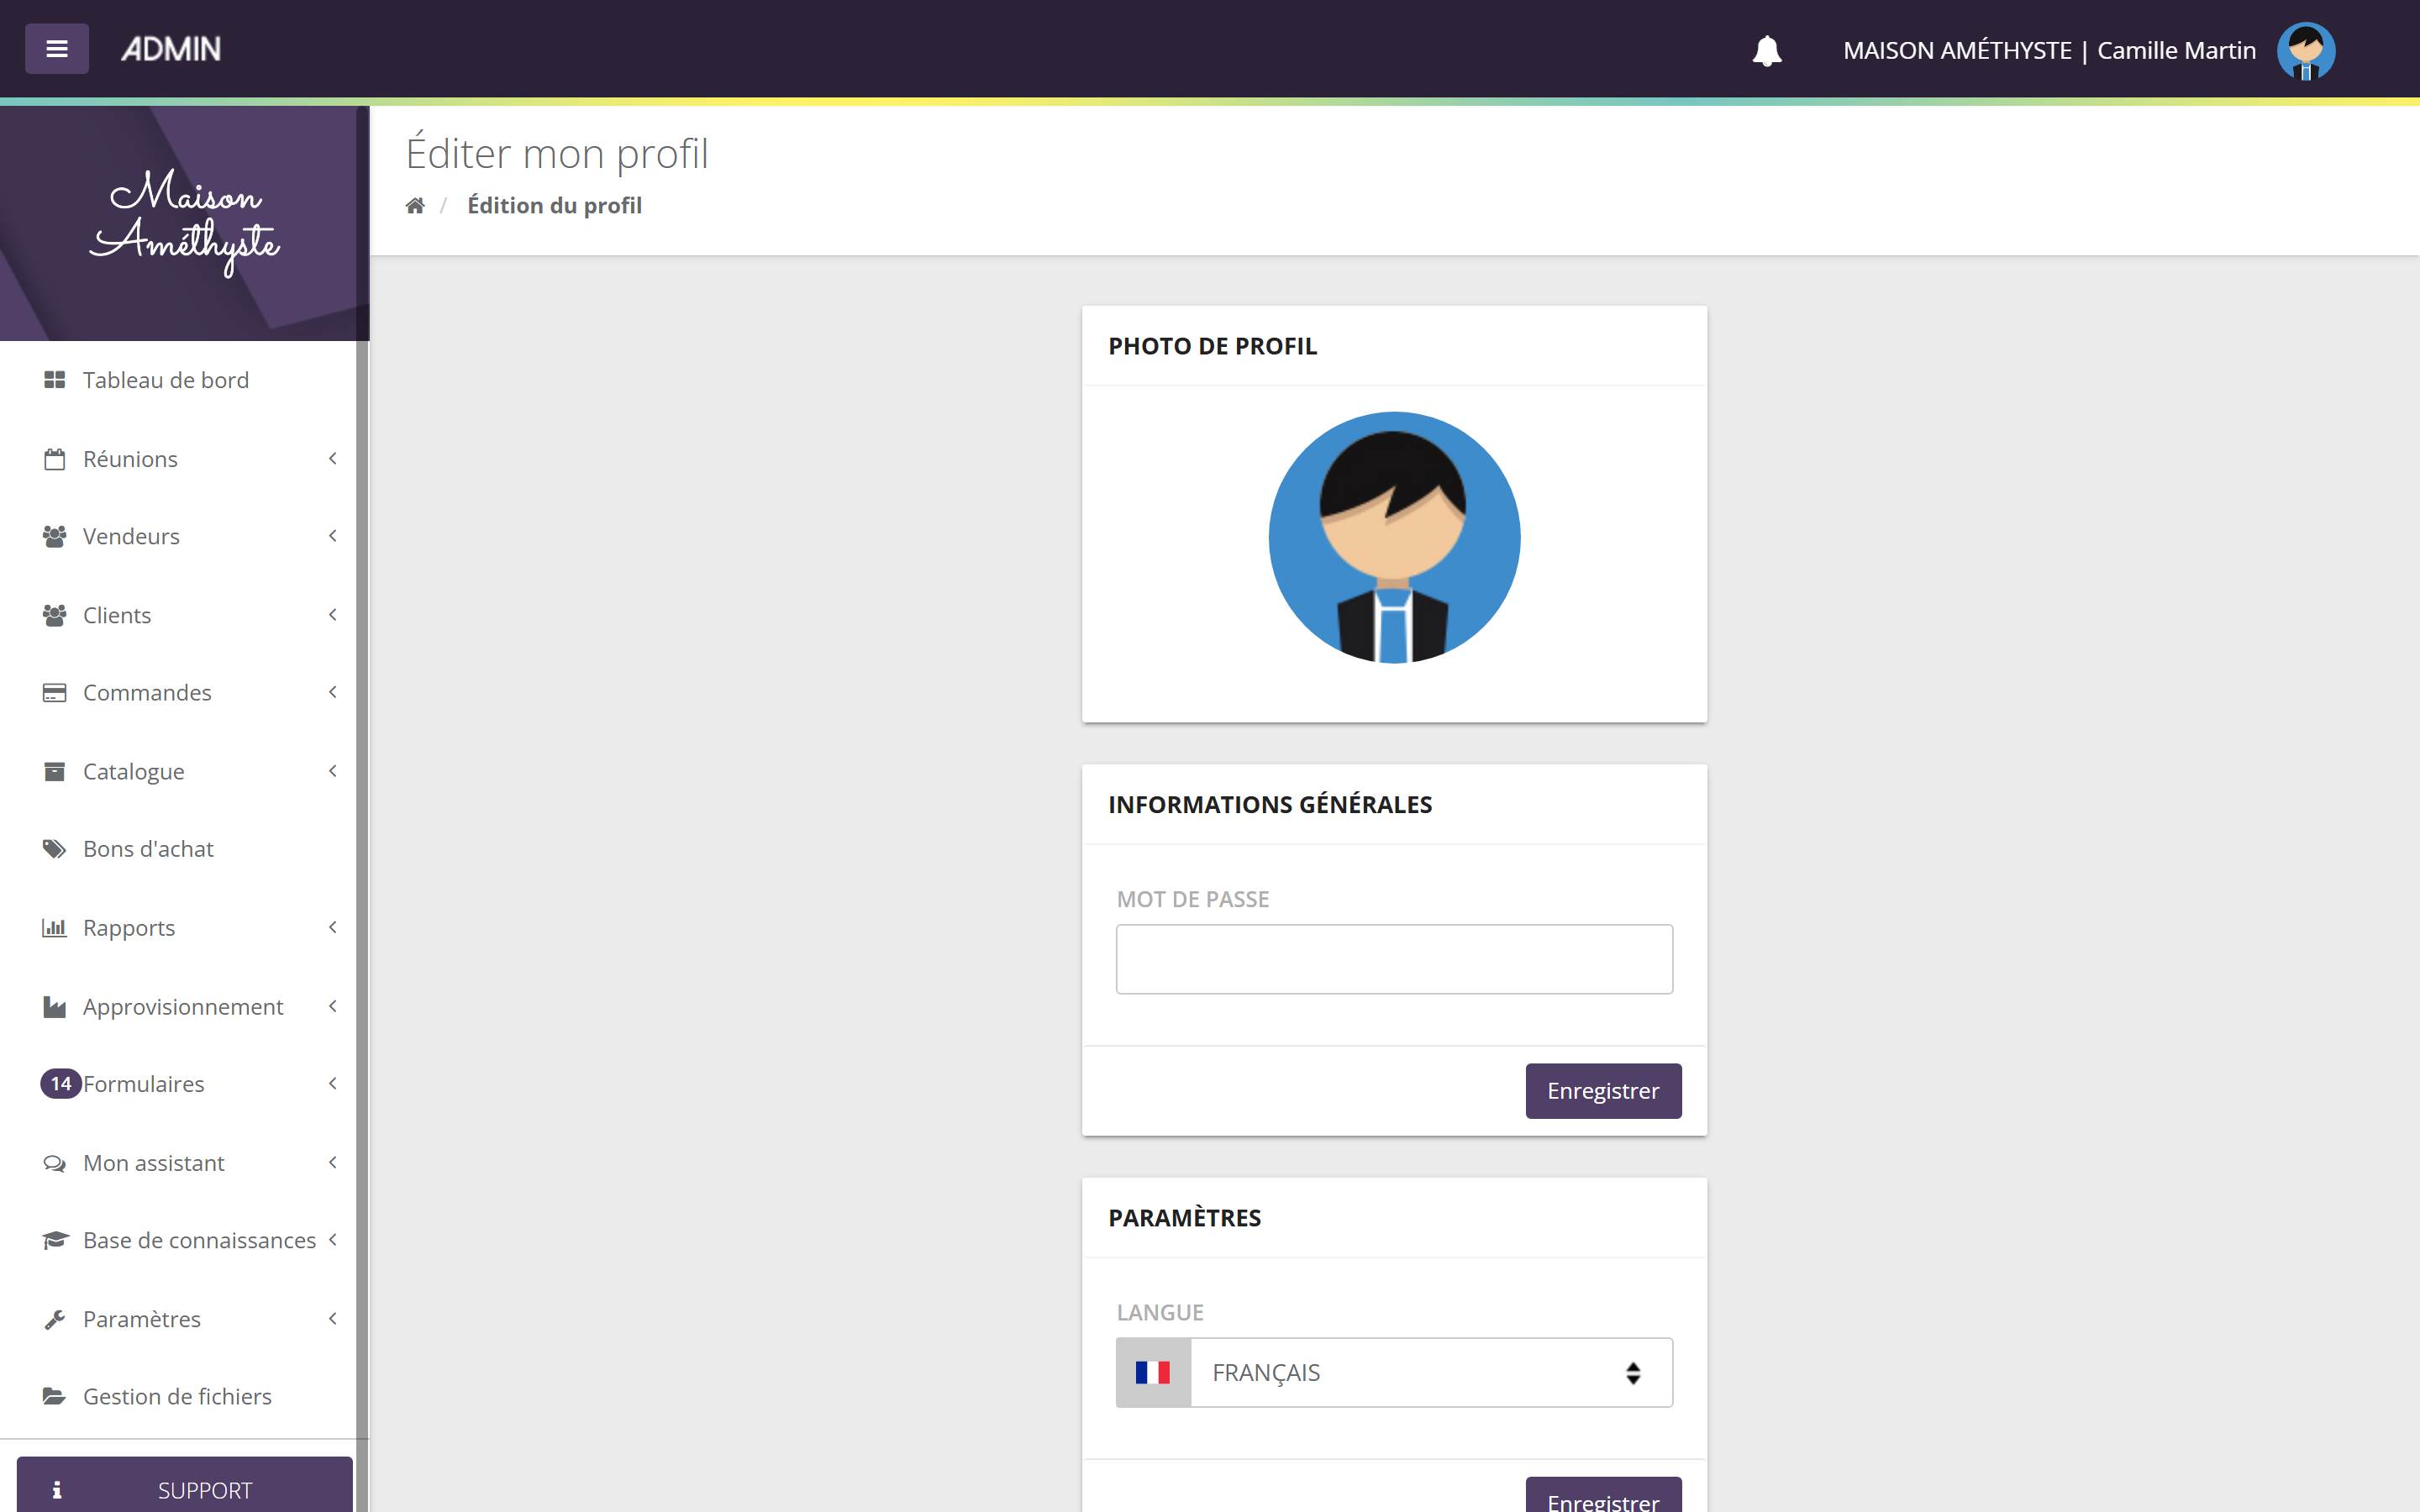Click the Camille Martin user name
Screen dimensions: 2420x1512
pos(2176,51)
